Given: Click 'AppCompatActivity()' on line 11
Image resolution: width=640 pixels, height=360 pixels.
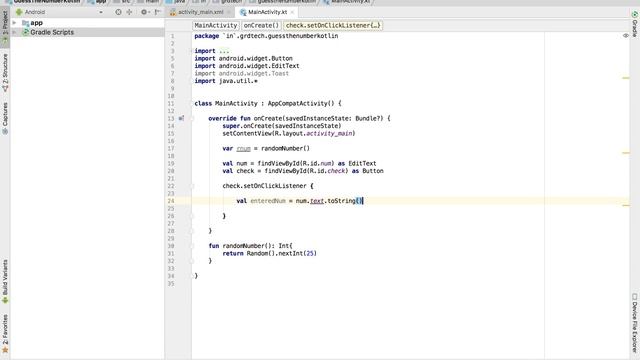Looking at the screenshot, I should click(x=301, y=104).
